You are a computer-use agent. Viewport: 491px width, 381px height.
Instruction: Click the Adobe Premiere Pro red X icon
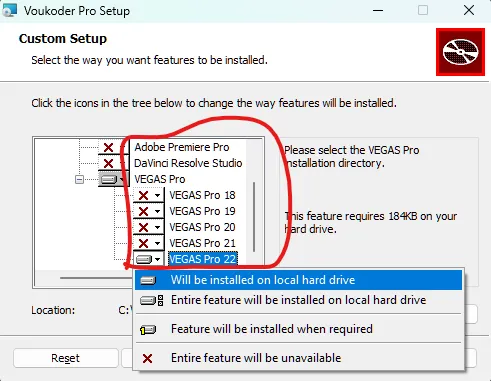[108, 147]
